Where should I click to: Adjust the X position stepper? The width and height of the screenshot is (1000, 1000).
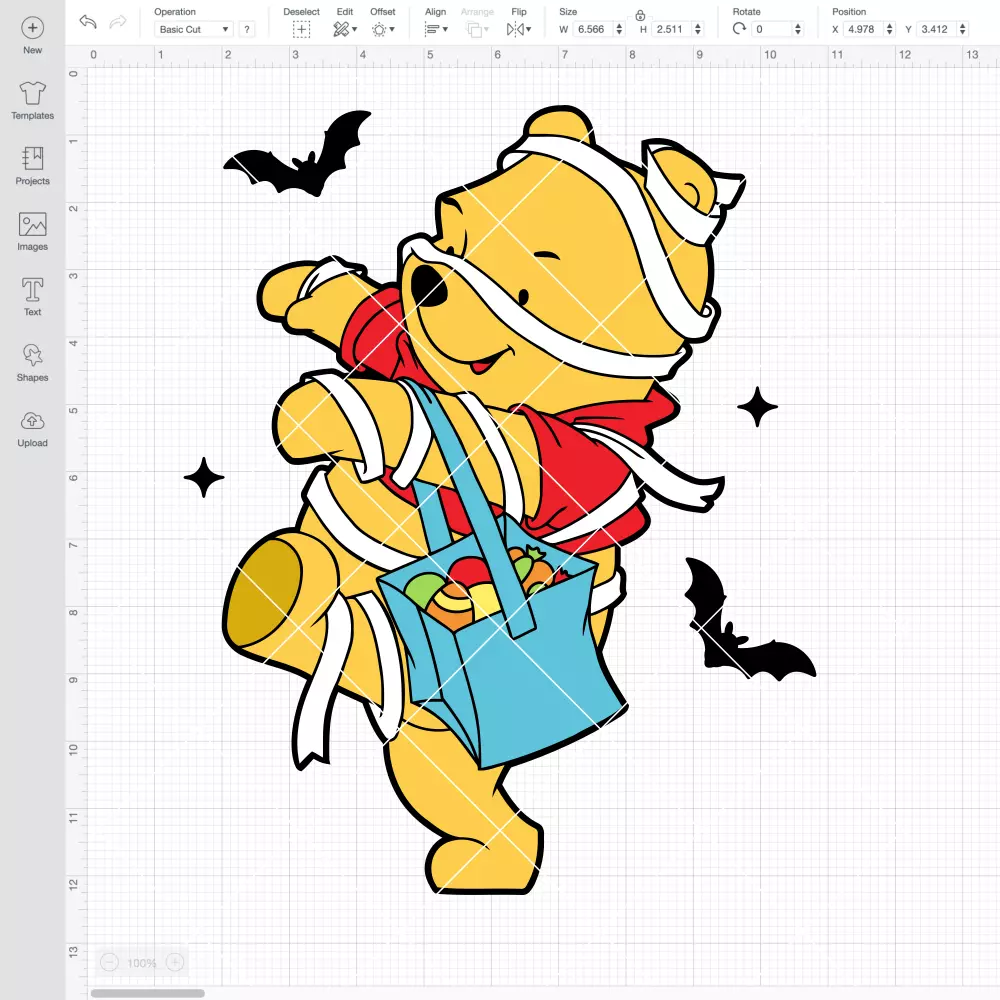[890, 29]
